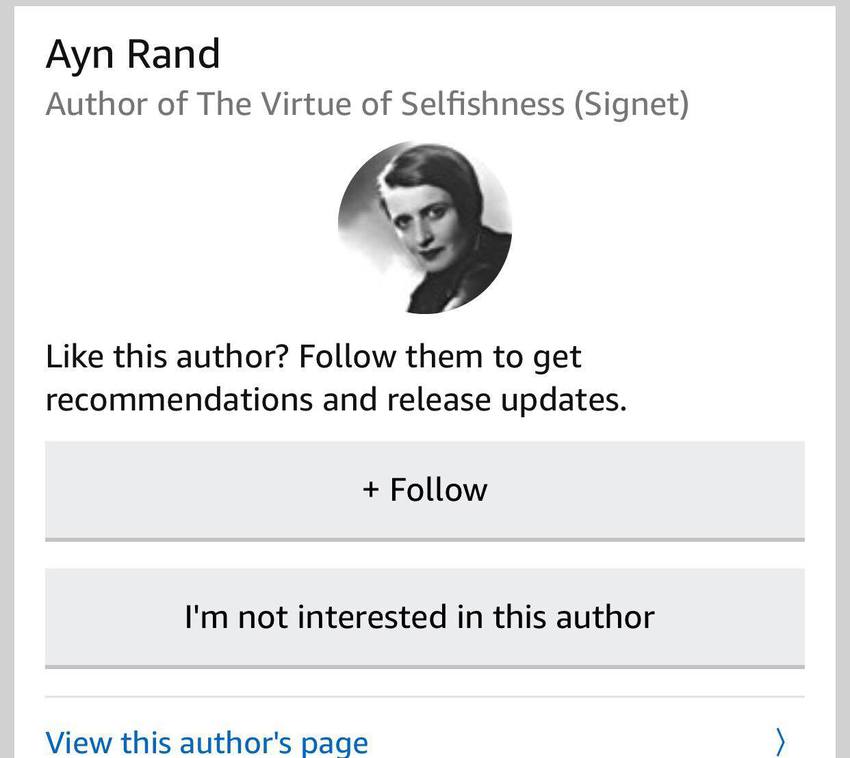Screen dimensions: 850x758
Task: Click the plus sign in the Follow button
Action: point(371,490)
